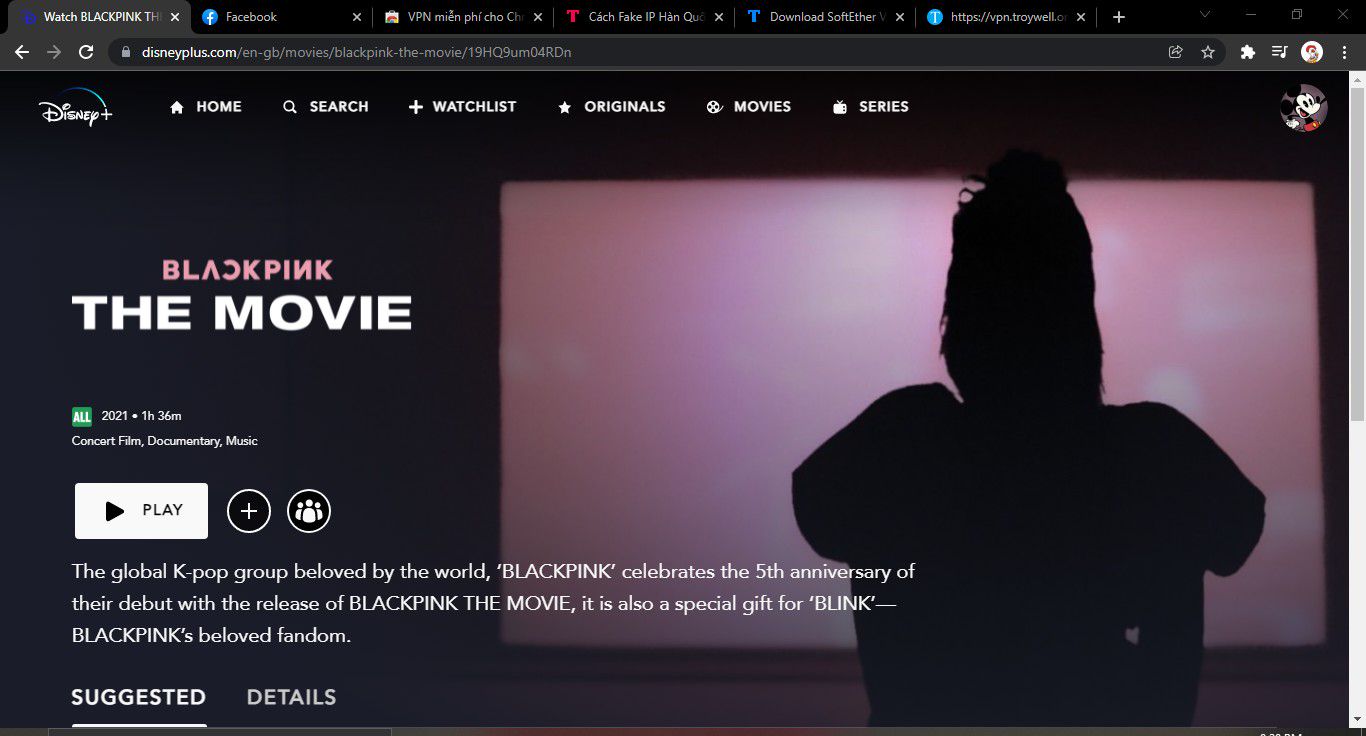The image size is (1366, 736).
Task: Switch to the VPN miễn phí tab
Action: (463, 17)
